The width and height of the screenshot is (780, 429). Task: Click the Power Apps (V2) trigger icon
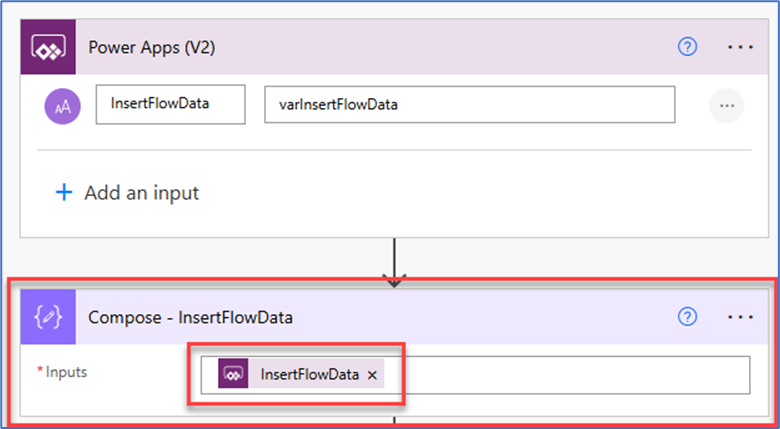[48, 47]
